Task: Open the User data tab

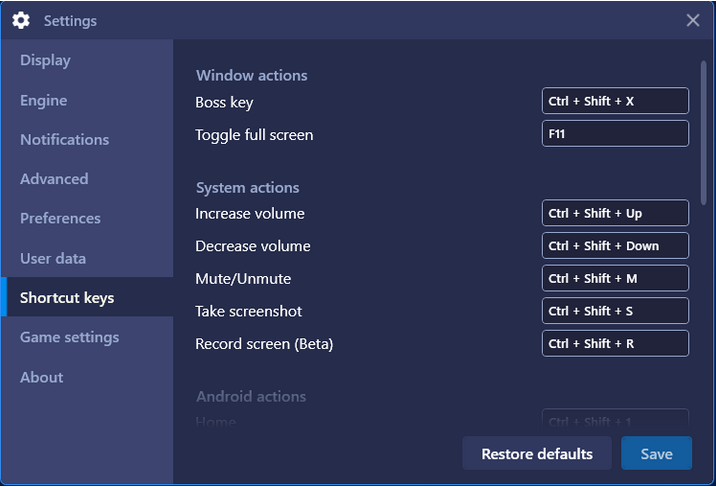Action: [53, 258]
